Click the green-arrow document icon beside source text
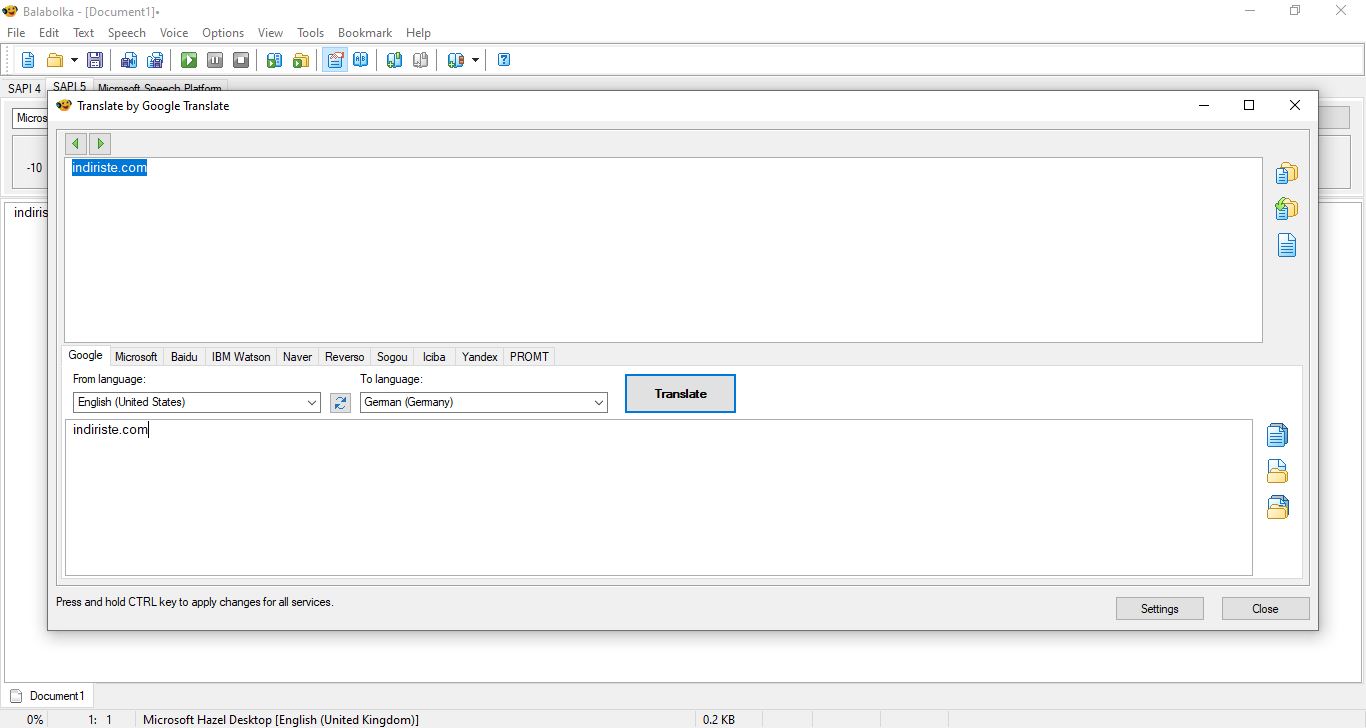1366x728 pixels. tap(1286, 208)
